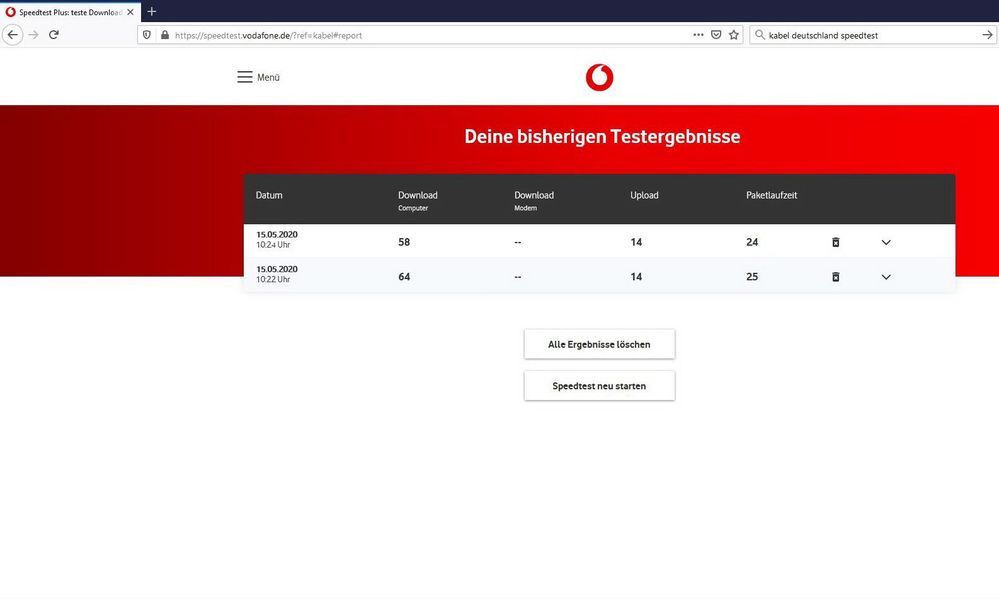The width and height of the screenshot is (999, 601).
Task: Open the Menü hamburger icon
Action: point(243,76)
